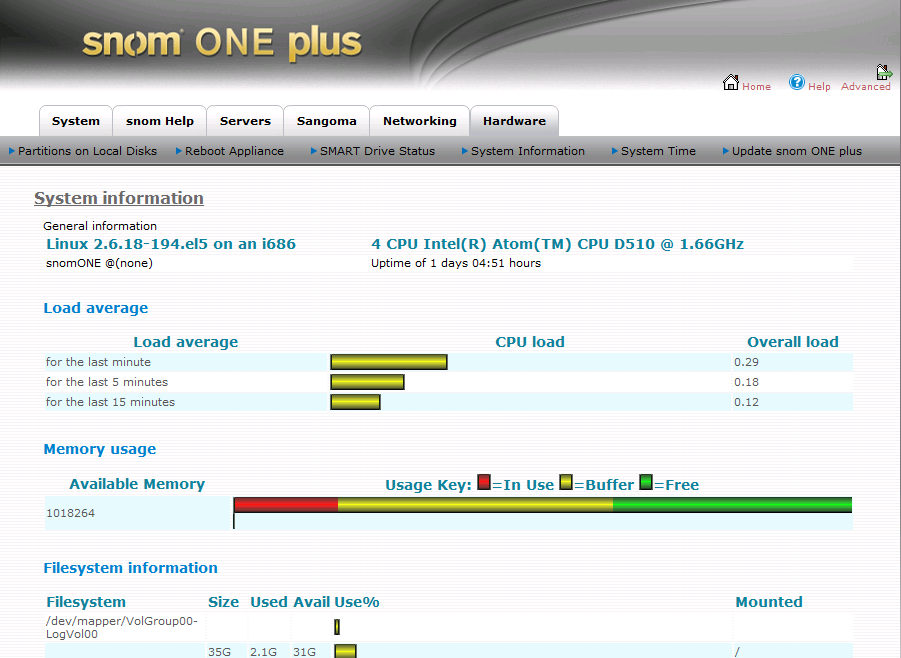Click the 35G size cell

[x=220, y=652]
